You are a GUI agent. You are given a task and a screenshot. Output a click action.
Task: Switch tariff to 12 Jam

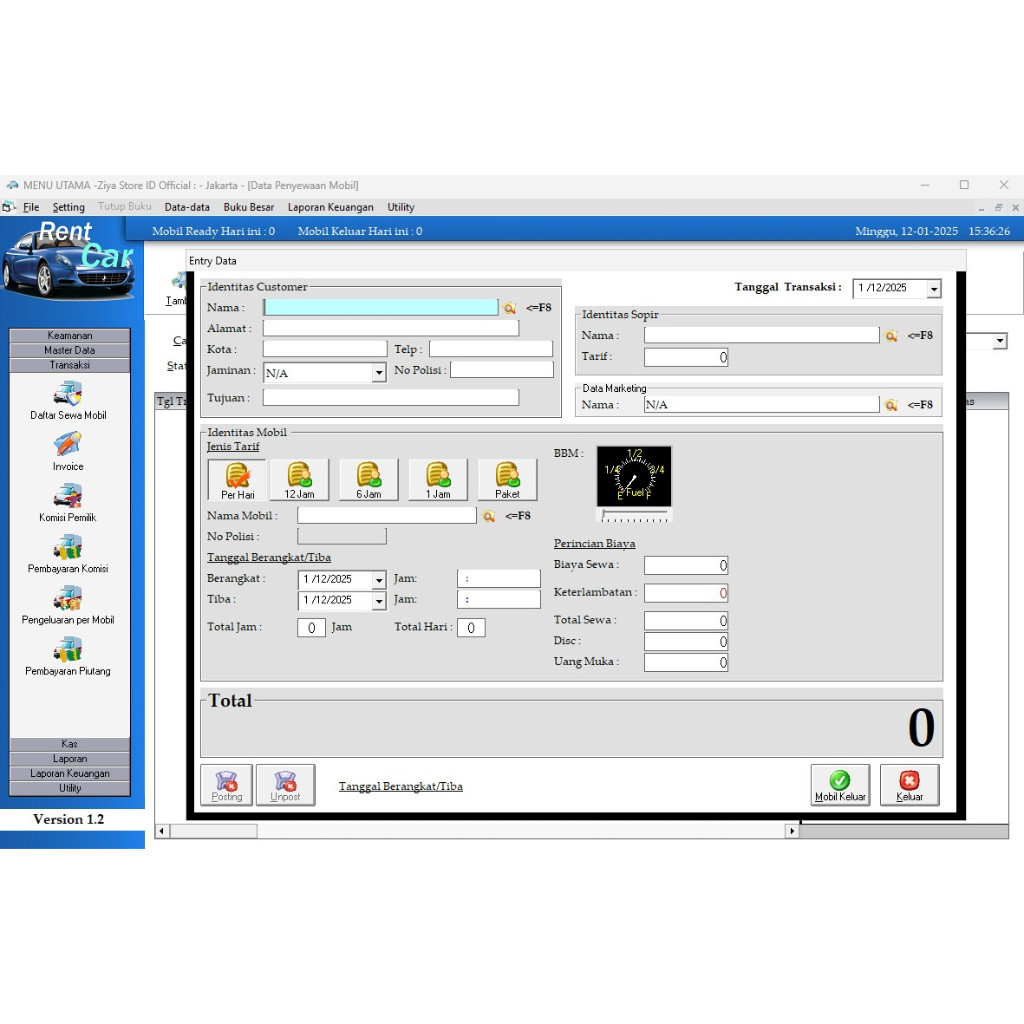coord(299,479)
